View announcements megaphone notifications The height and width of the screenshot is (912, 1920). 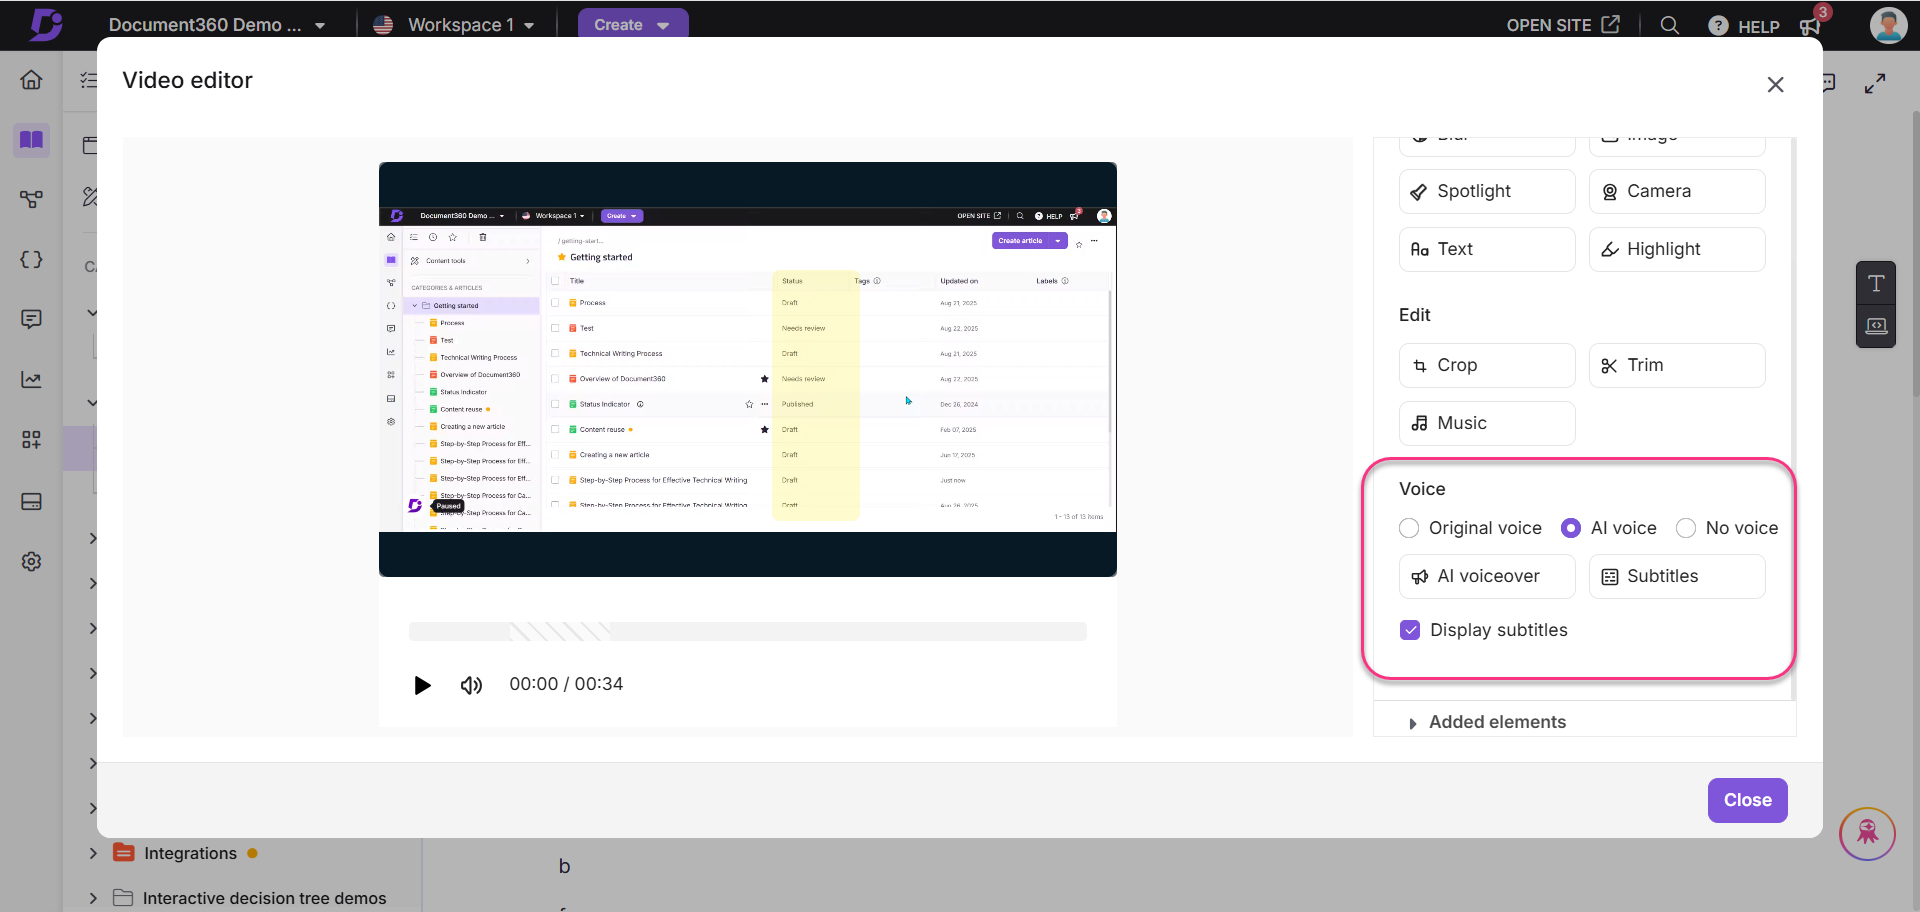click(x=1810, y=26)
